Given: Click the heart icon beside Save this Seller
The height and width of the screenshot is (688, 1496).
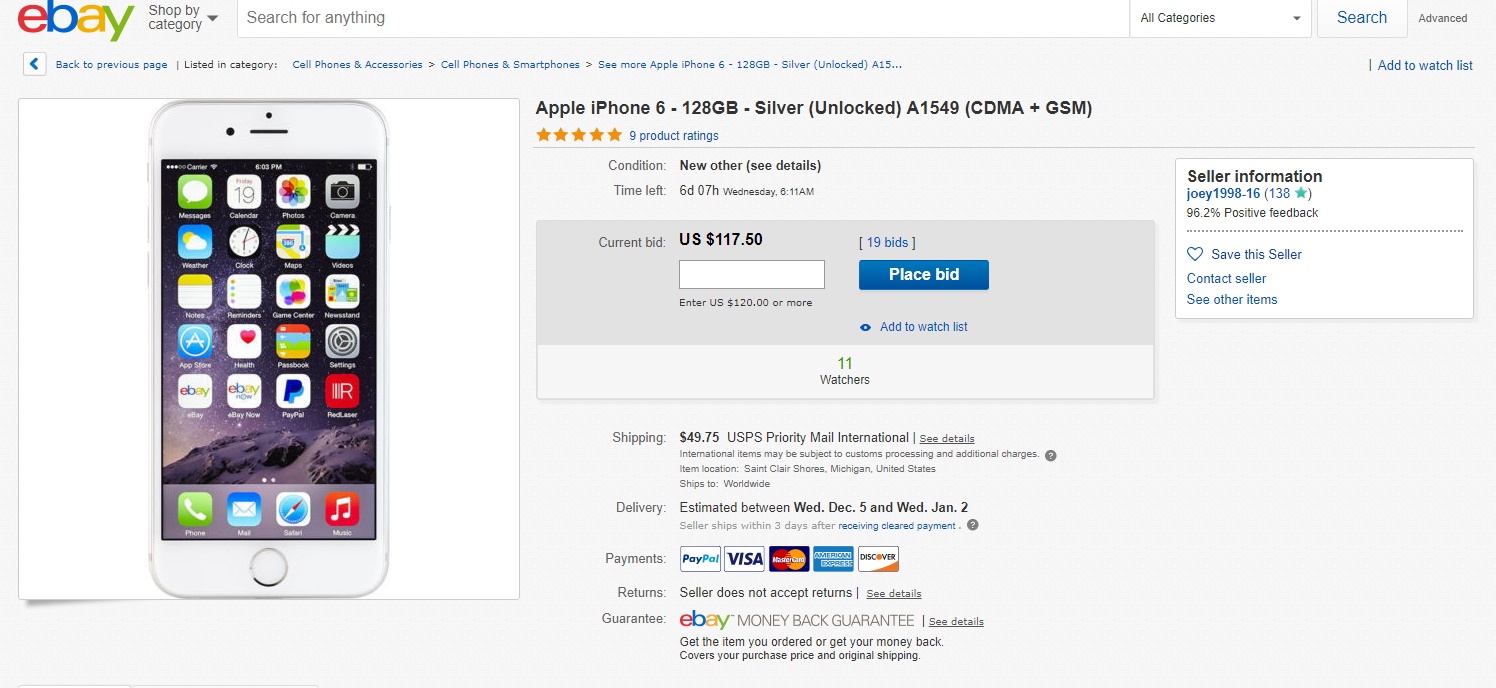Looking at the screenshot, I should 1195,254.
